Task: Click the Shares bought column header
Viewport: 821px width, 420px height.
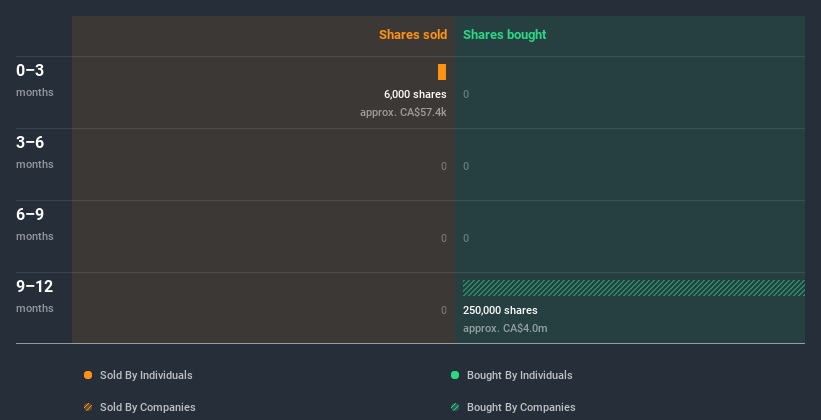Action: pos(505,35)
